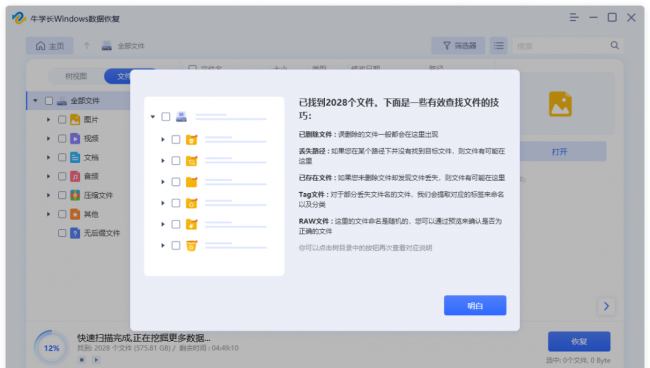Stop the scan with the stop button
This screenshot has height=368, width=650.
(x=82, y=360)
